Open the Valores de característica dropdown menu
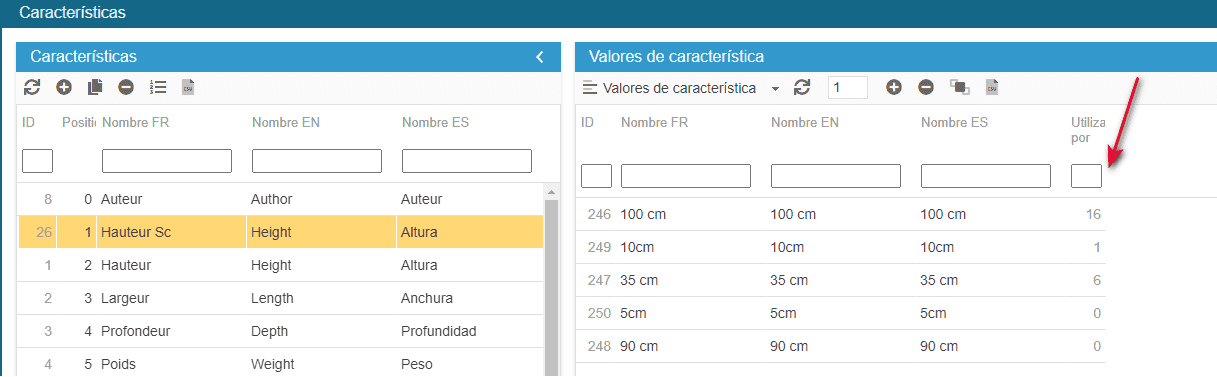The image size is (1217, 377). pos(680,88)
